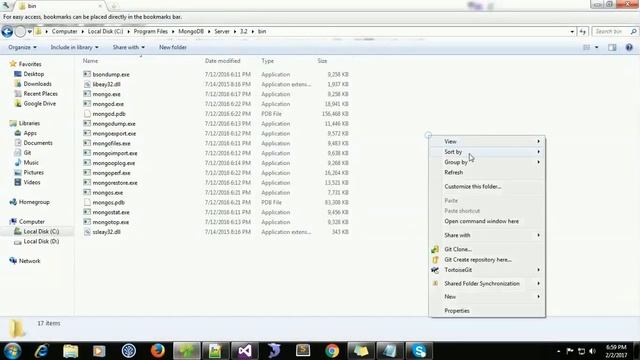Open Properties from context menu
The height and width of the screenshot is (360, 640).
[487, 311]
